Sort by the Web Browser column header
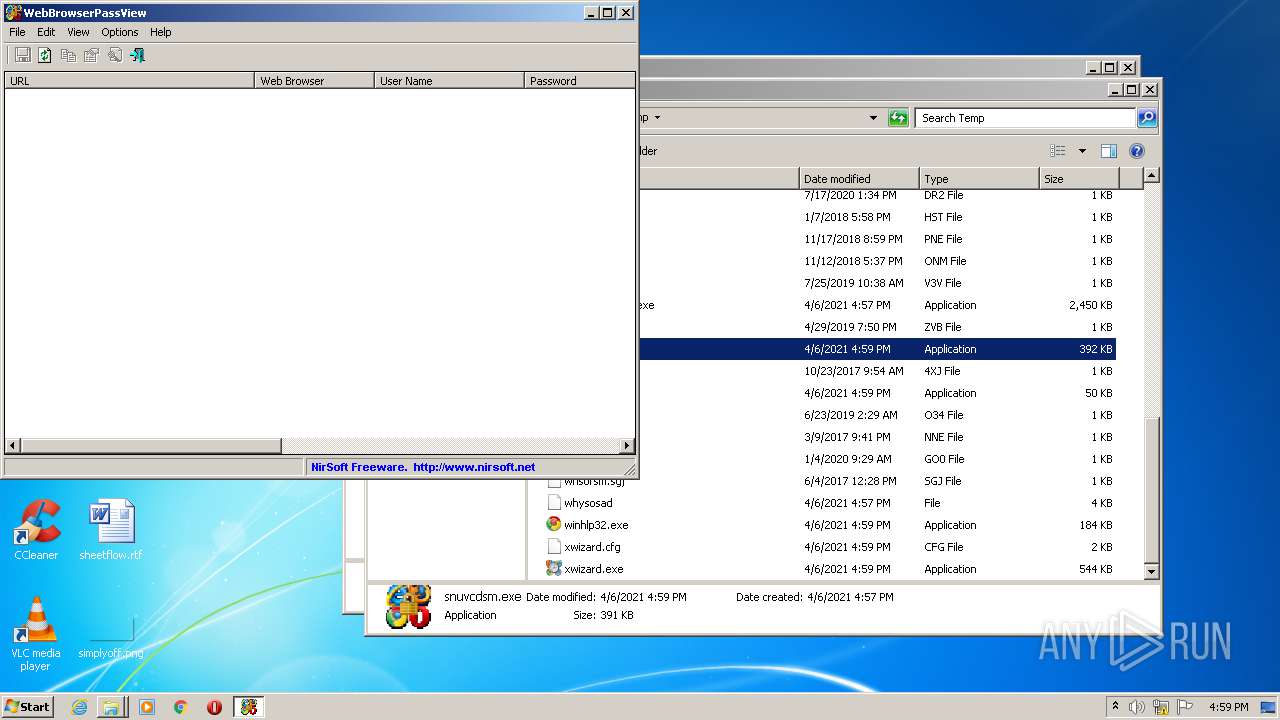Image resolution: width=1280 pixels, height=720 pixels. point(315,81)
